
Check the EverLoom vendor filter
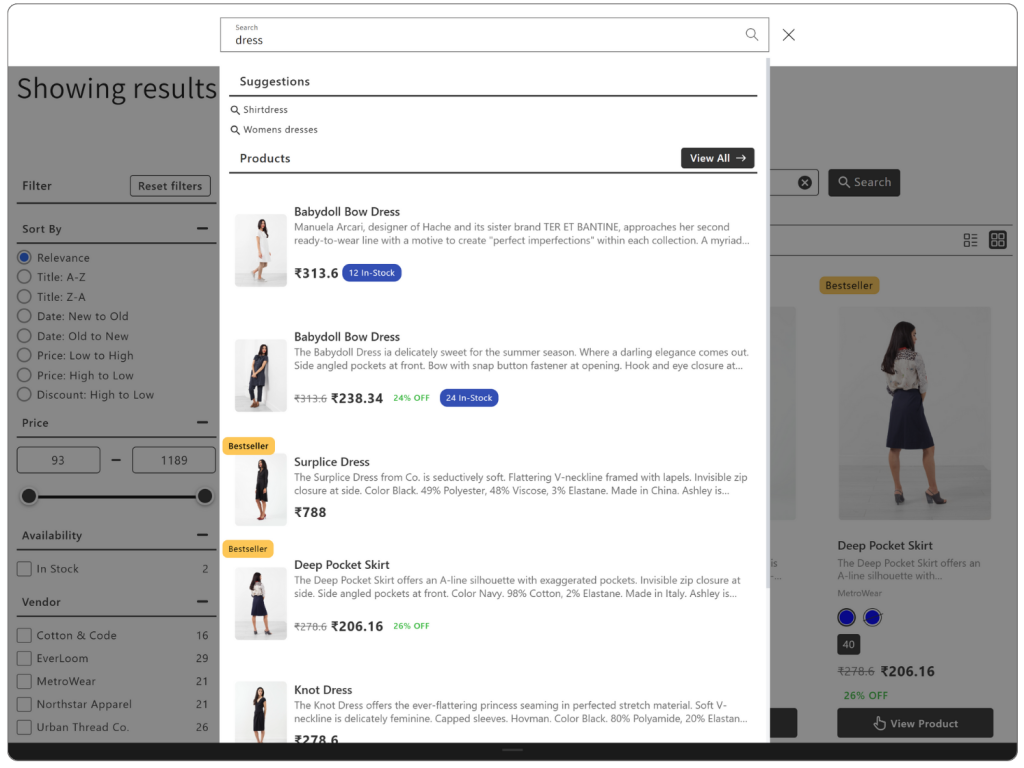pyautogui.click(x=24, y=658)
